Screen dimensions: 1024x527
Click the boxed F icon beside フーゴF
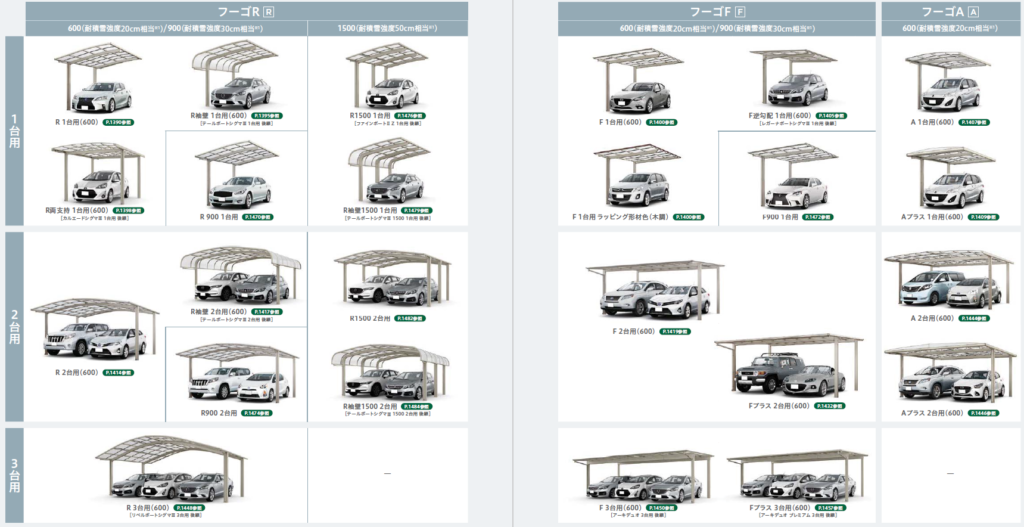740,11
